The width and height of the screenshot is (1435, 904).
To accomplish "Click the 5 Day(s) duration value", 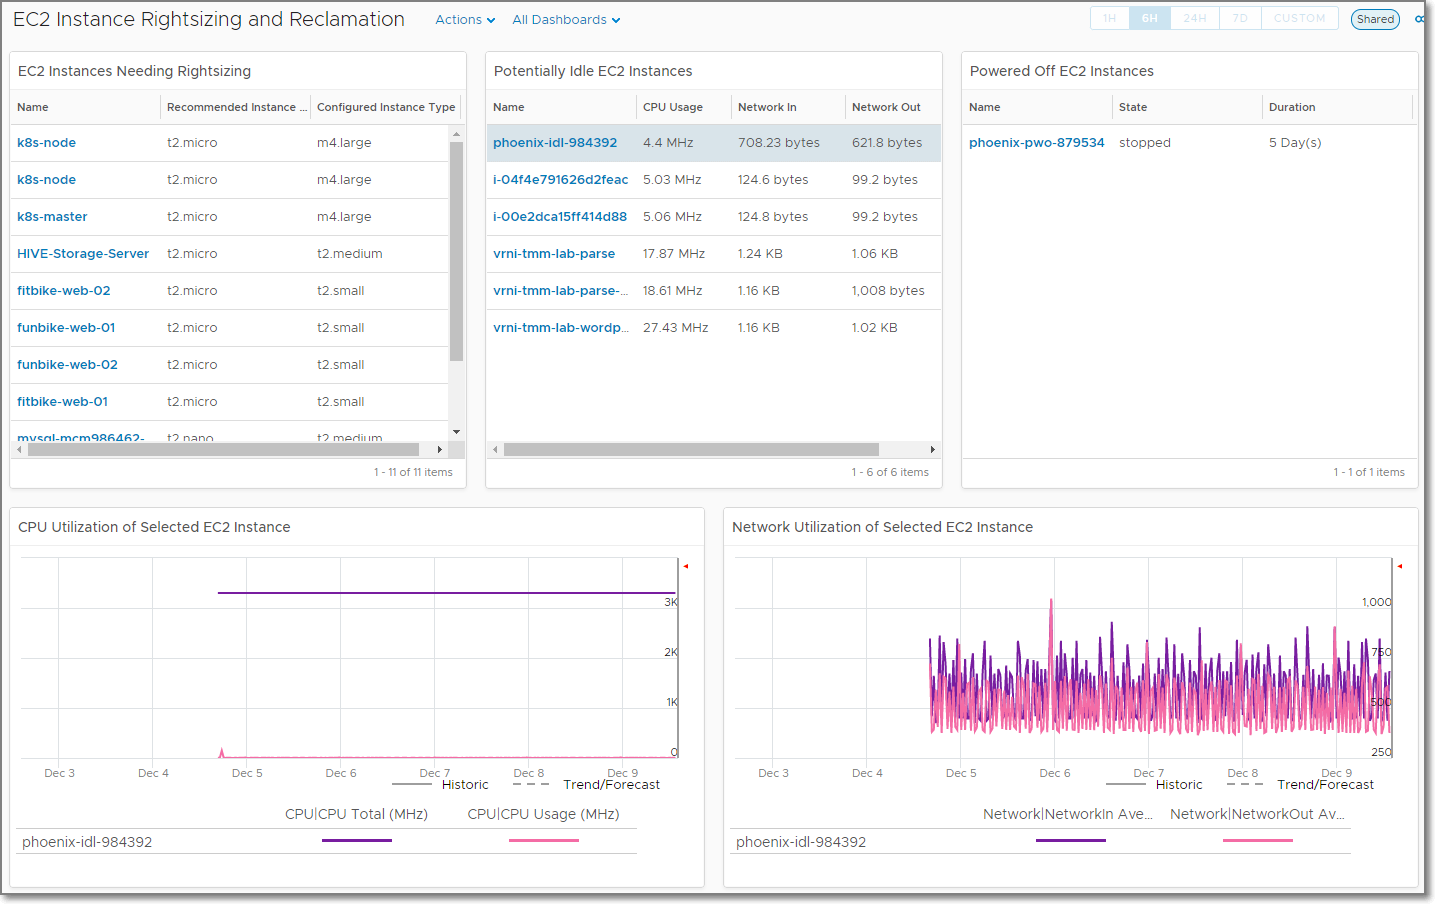I will [1295, 143].
